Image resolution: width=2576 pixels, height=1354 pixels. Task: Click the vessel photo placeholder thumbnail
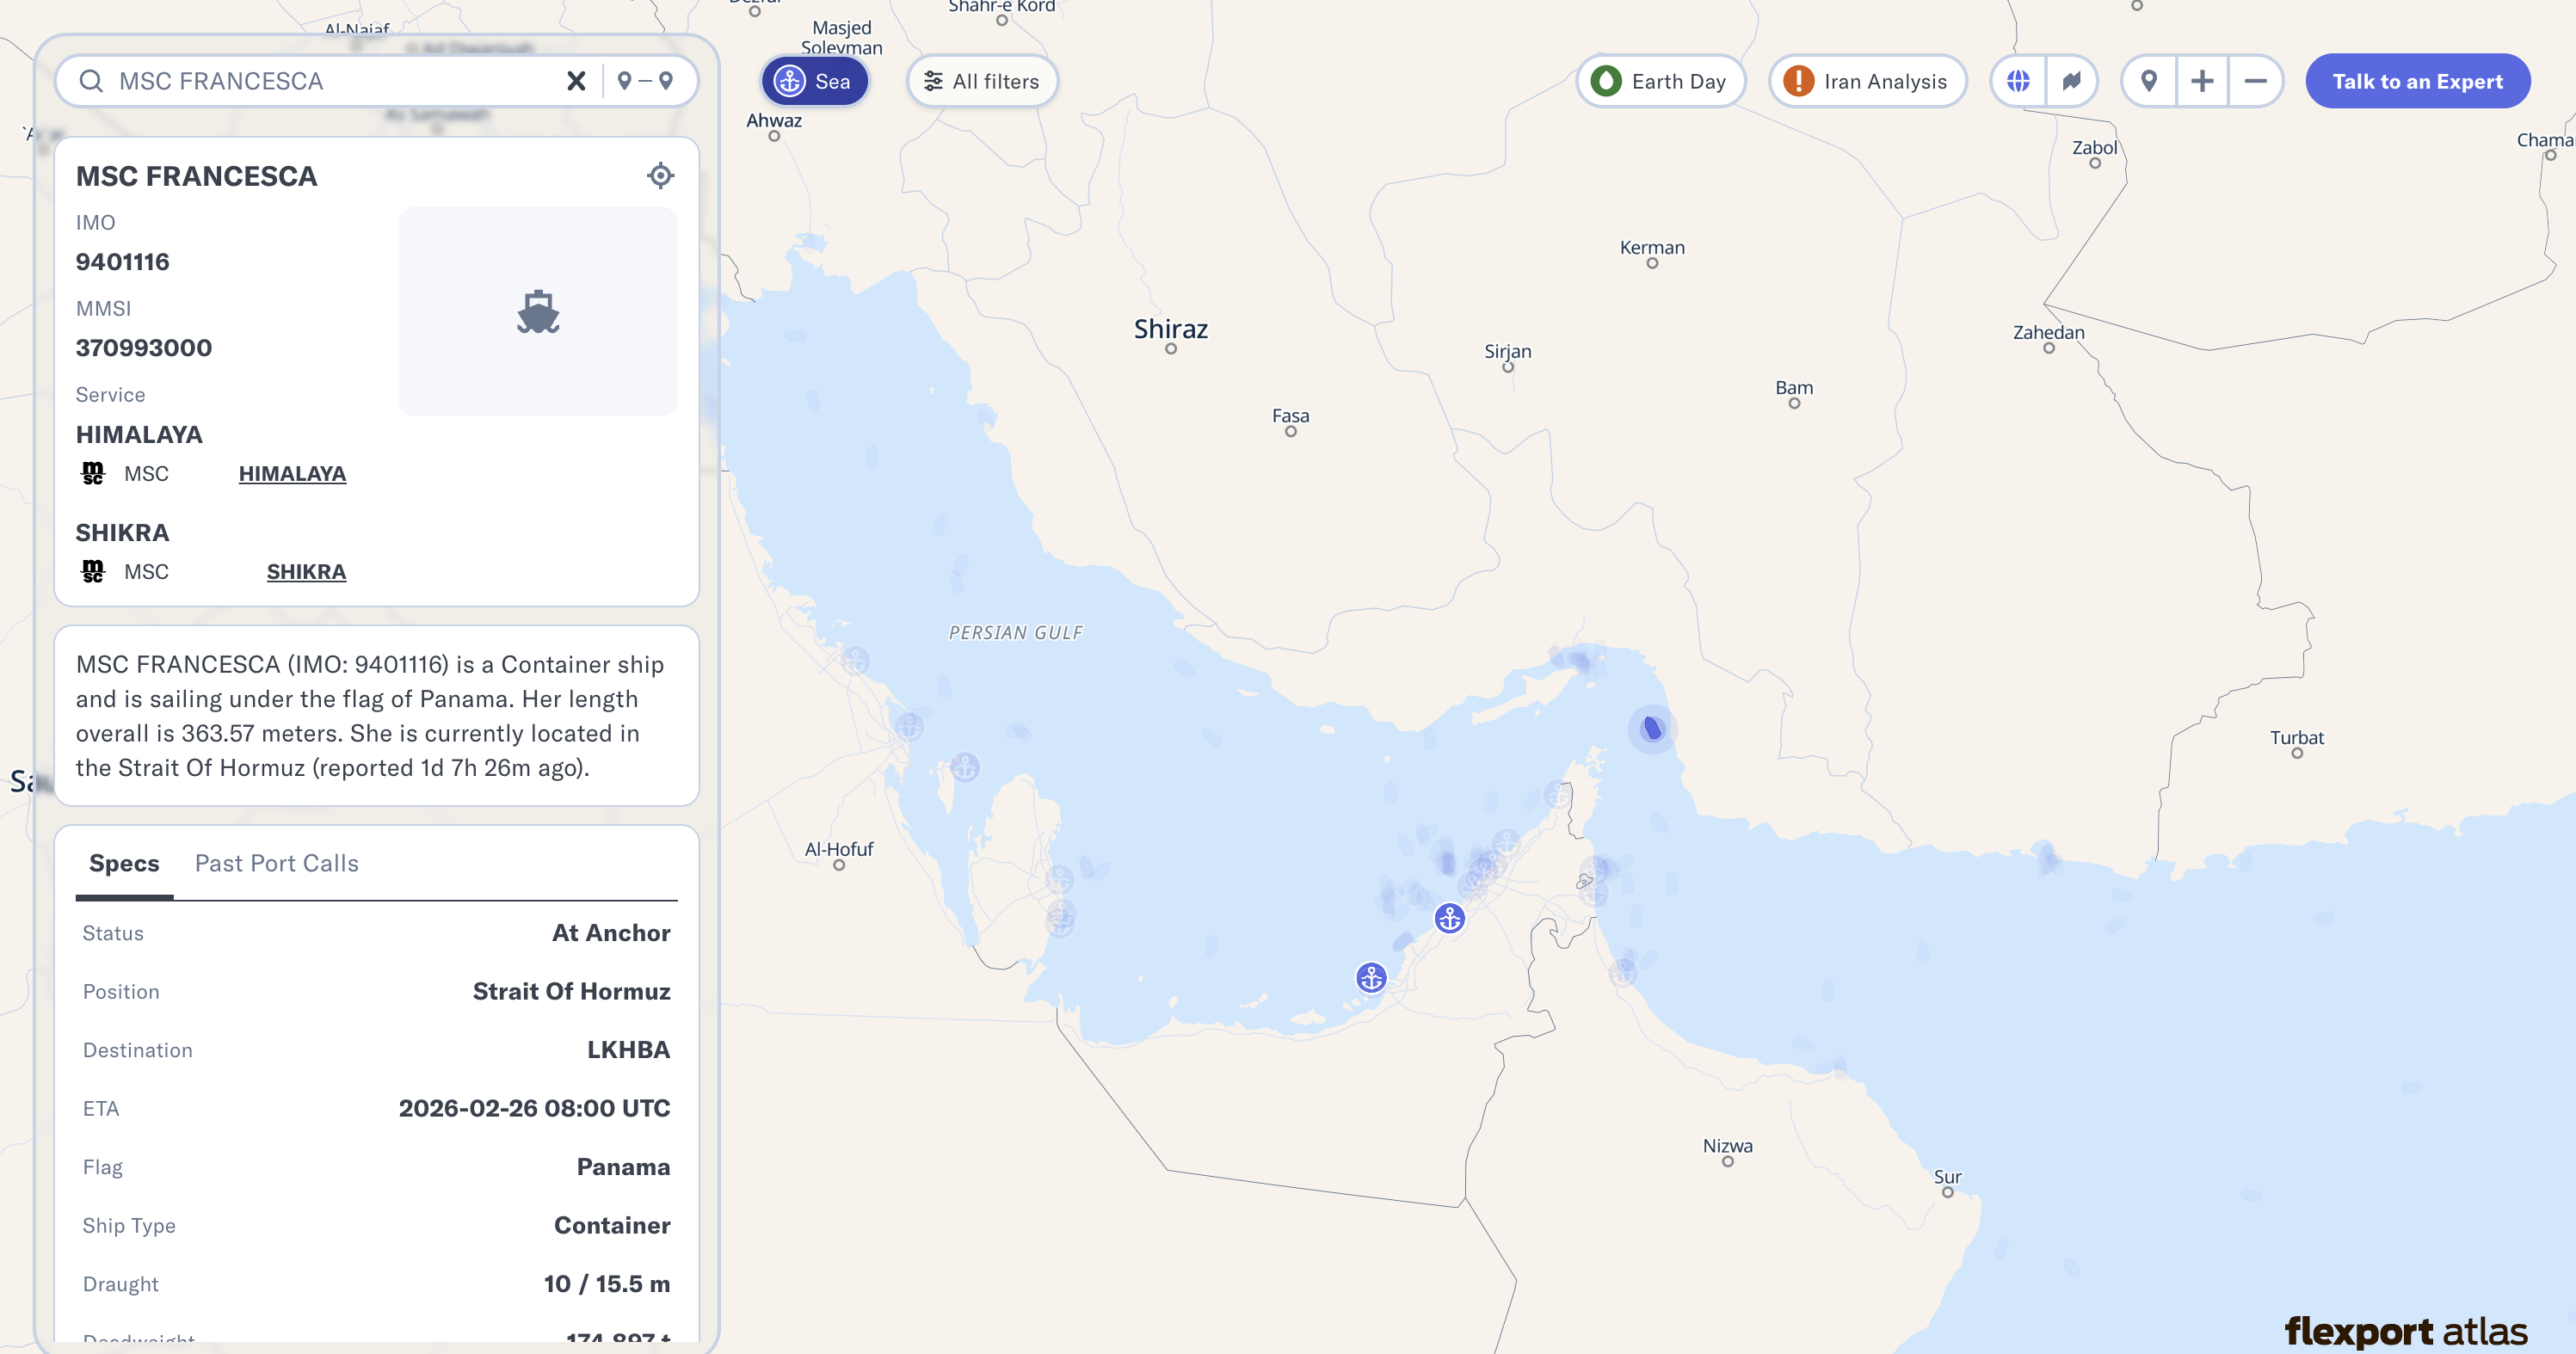click(x=538, y=311)
